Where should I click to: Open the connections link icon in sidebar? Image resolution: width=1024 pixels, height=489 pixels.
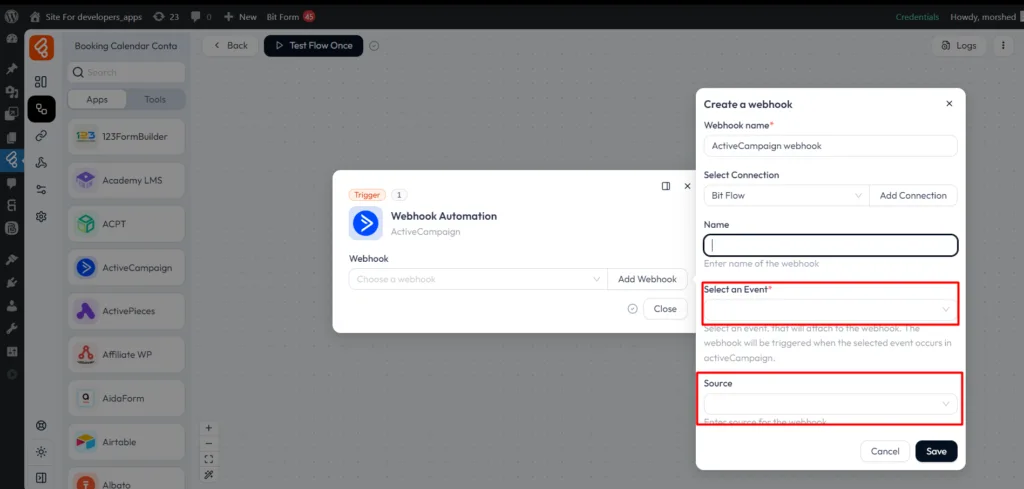pos(41,136)
